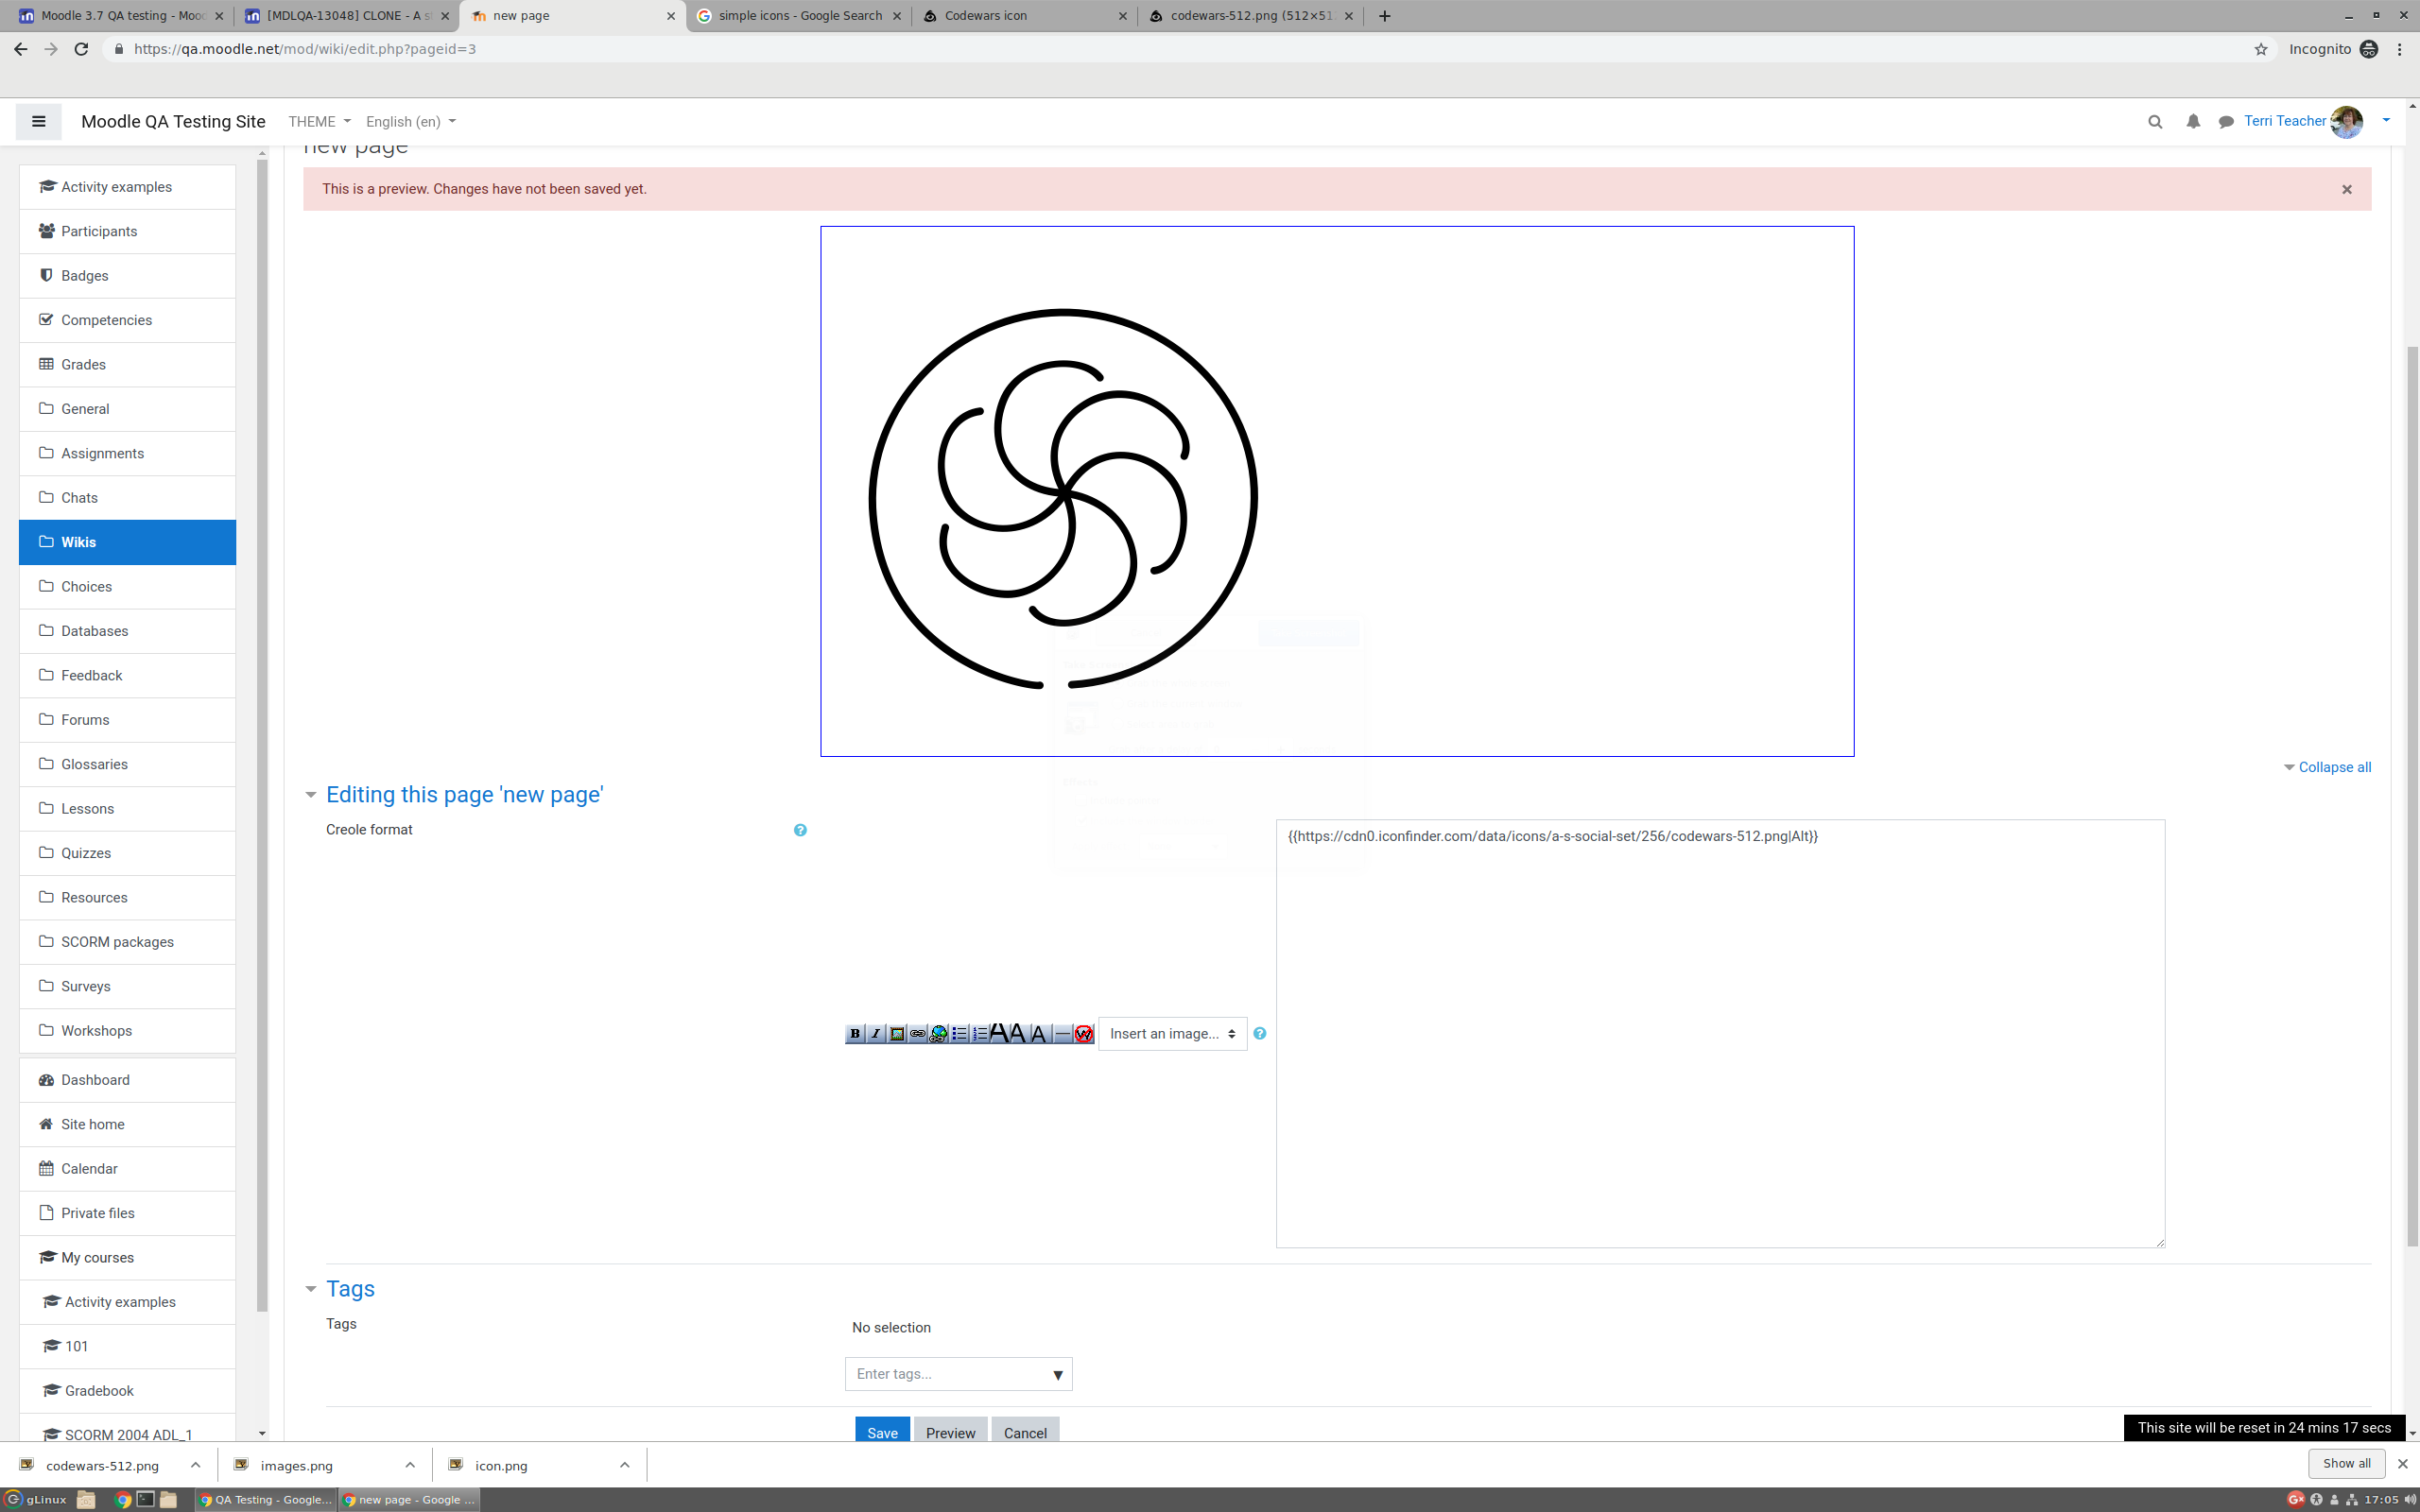Open help for Creole format
The height and width of the screenshot is (1512, 2420).
800,830
